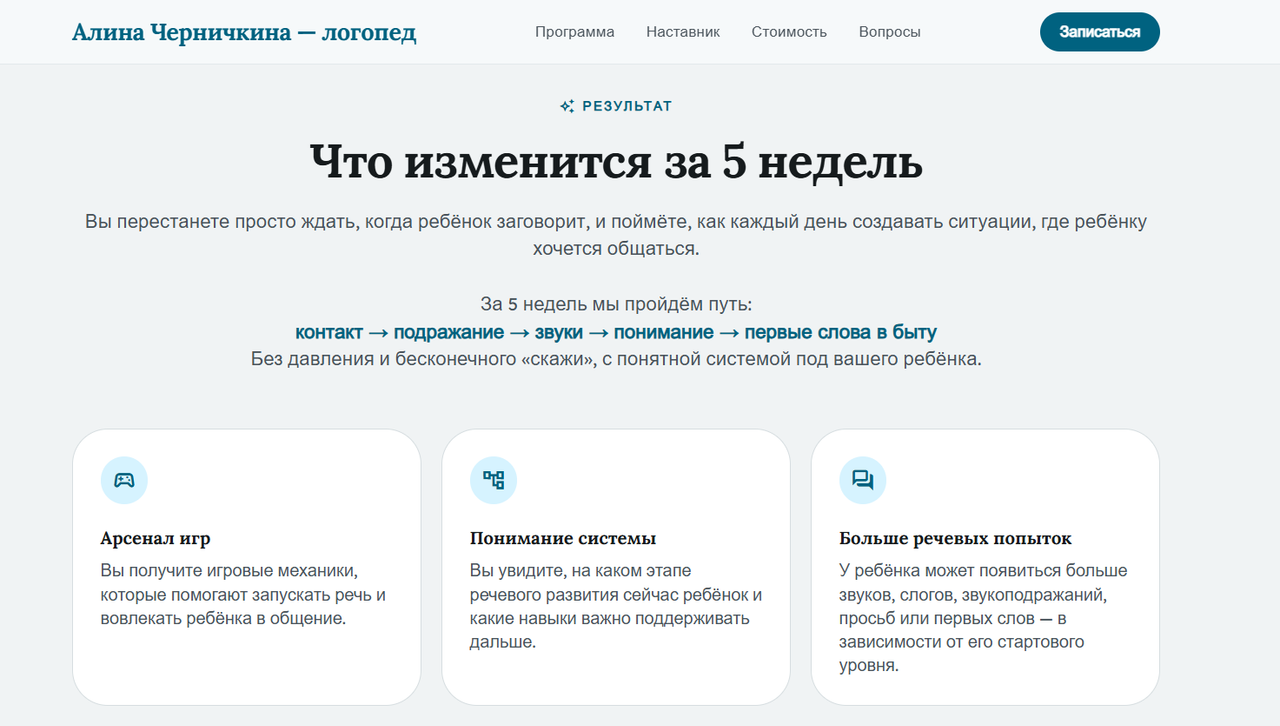This screenshot has height=726, width=1280.
Task: Click the paragraph starting Вы перестанете просто ждать
Action: (x=616, y=235)
